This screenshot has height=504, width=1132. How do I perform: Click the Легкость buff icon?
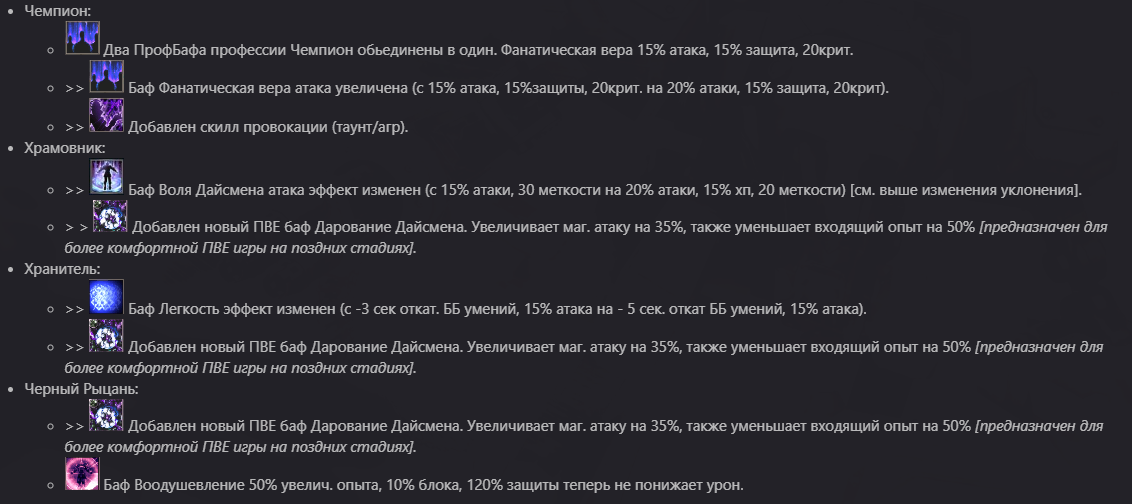[x=106, y=297]
